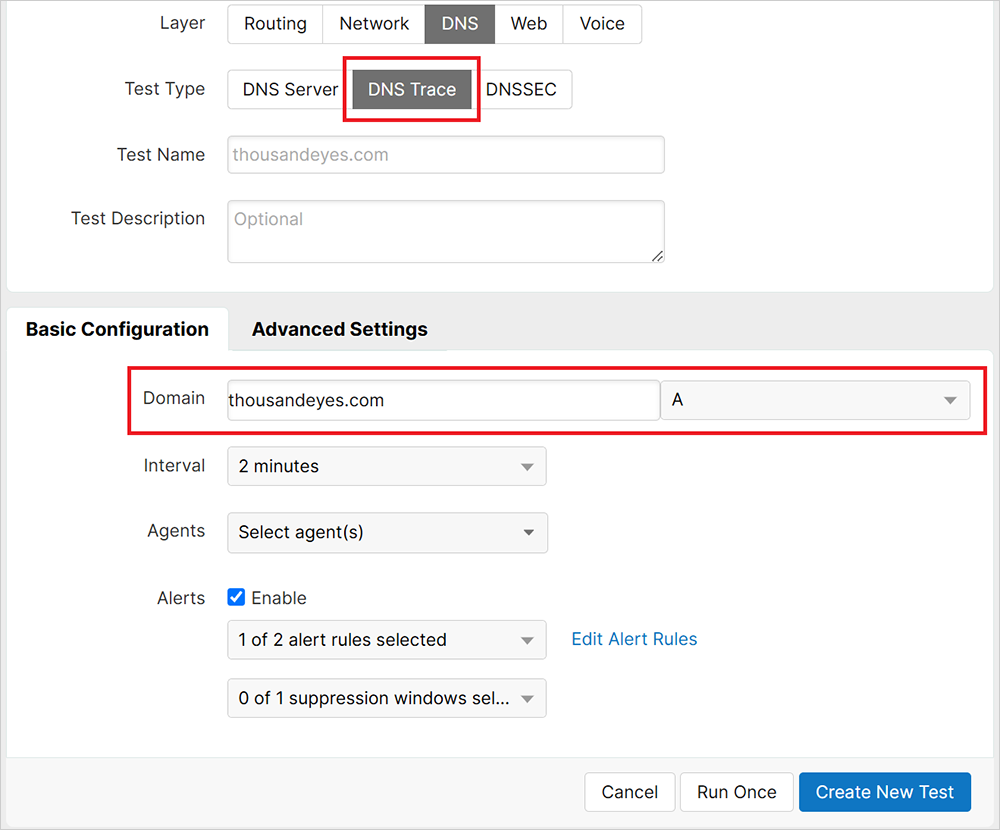Uncheck the Enable alerts checkbox
This screenshot has height=830, width=1000.
tap(237, 598)
